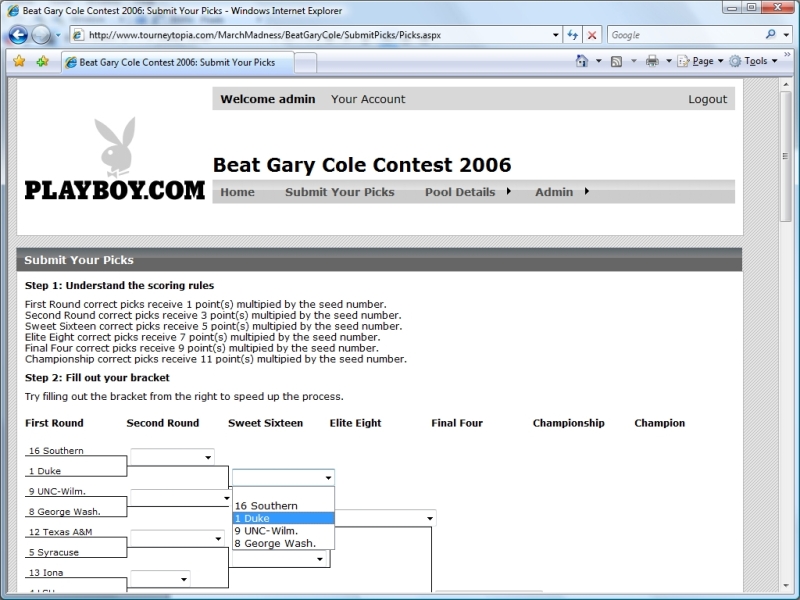This screenshot has width=800, height=600.
Task: Stop page loading with red X icon
Action: [x=592, y=35]
